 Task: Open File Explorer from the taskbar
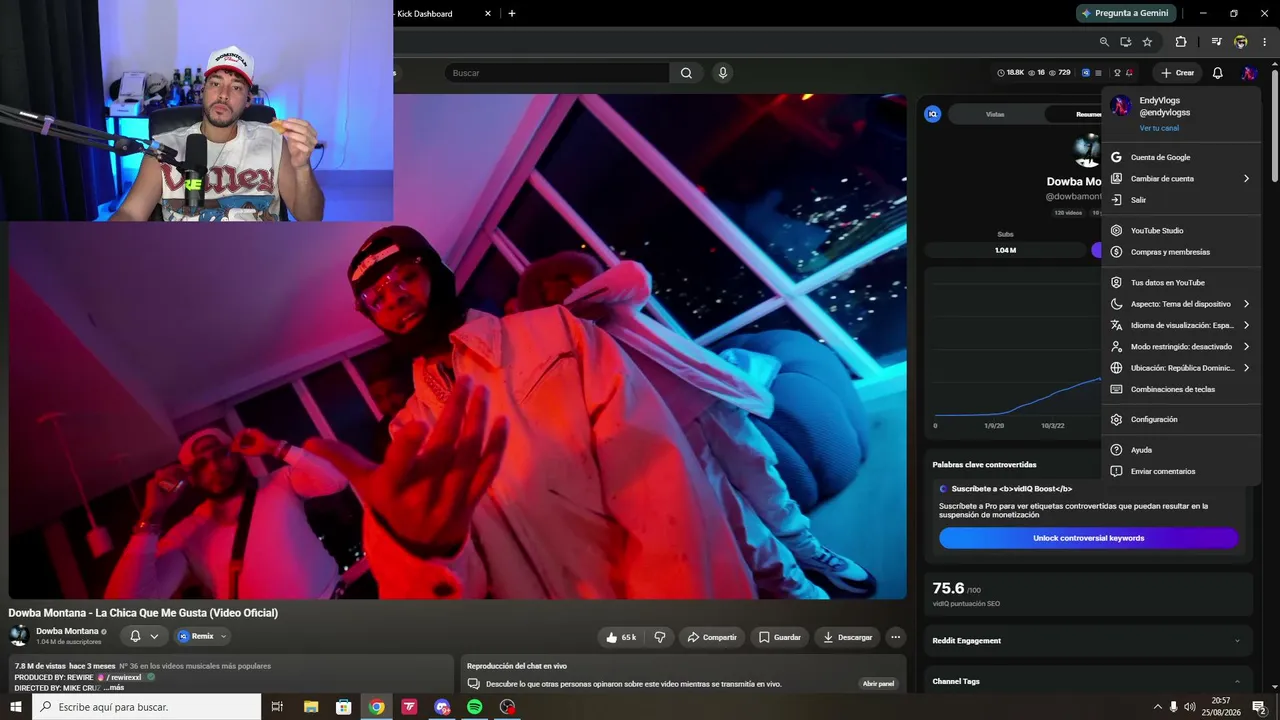pyautogui.click(x=311, y=707)
